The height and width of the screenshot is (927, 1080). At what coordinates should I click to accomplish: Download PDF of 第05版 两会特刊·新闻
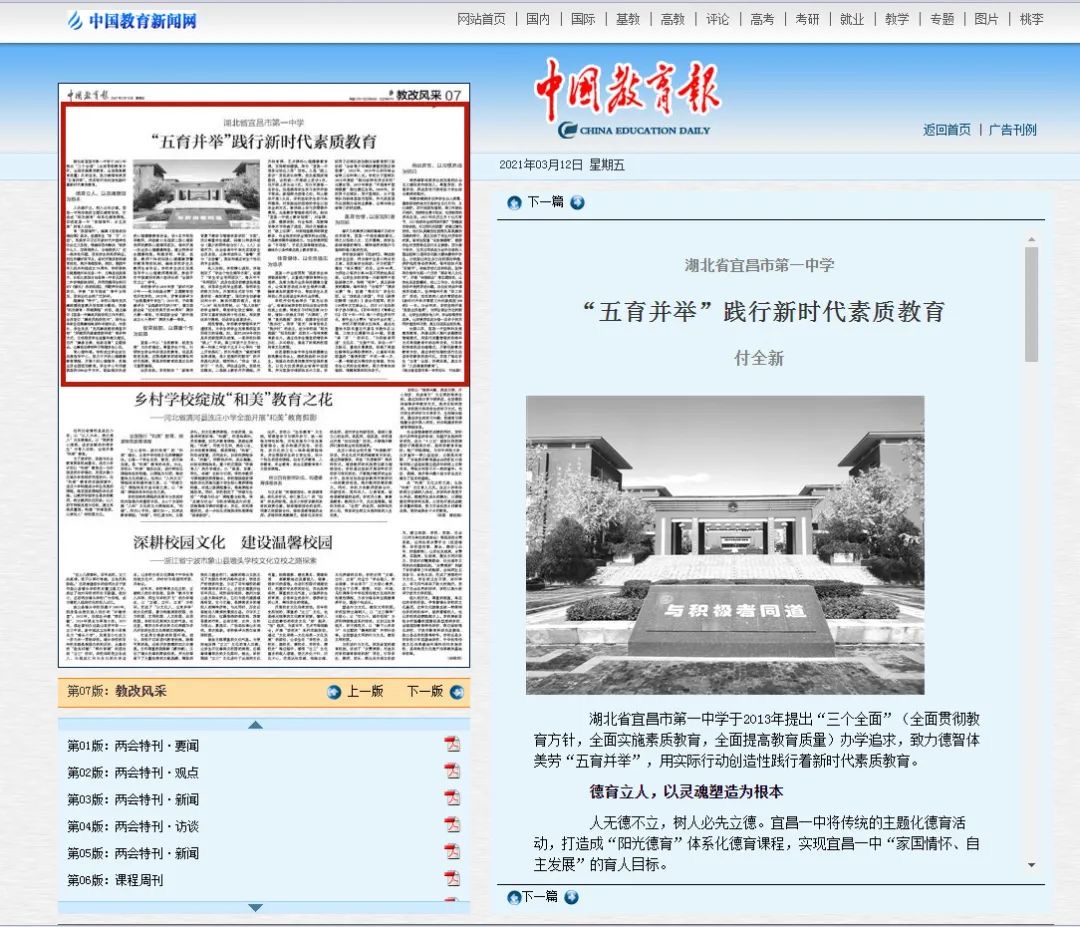[452, 852]
